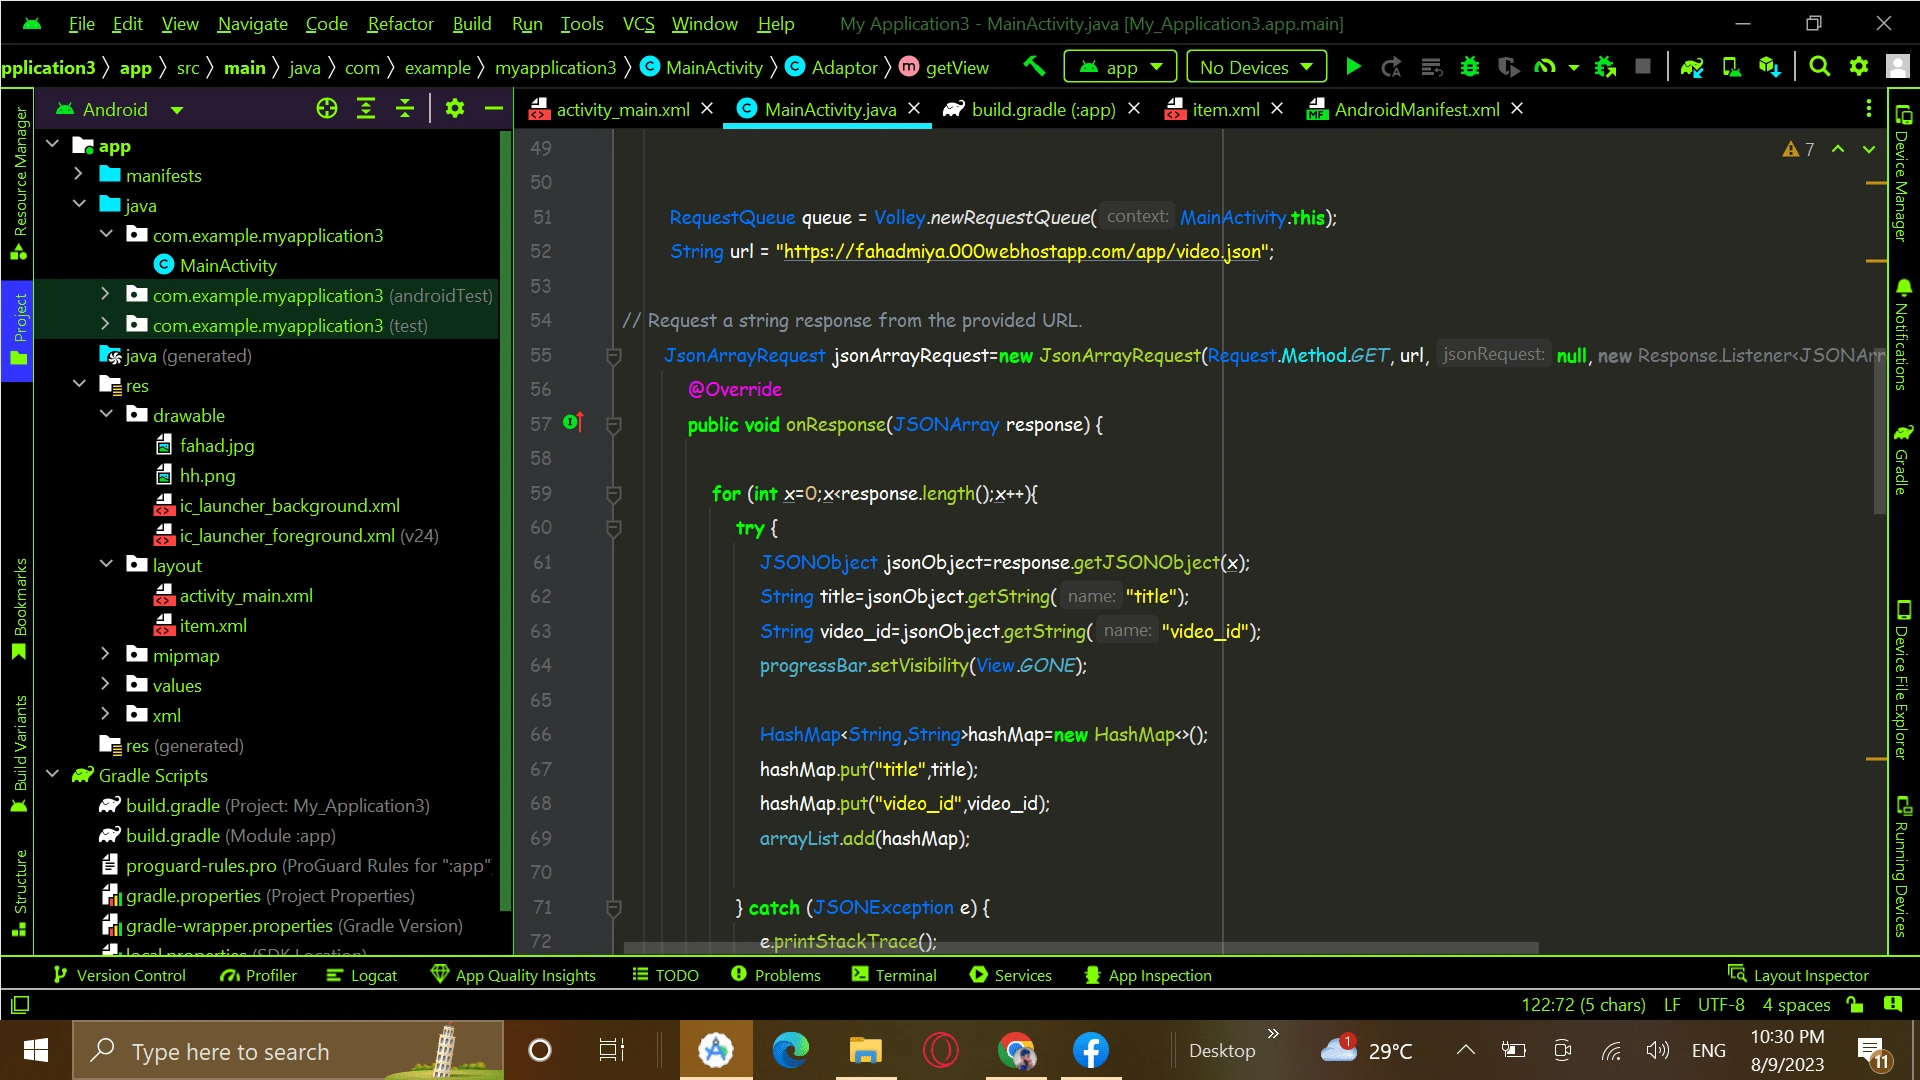Viewport: 1920px width, 1080px height.
Task: Open the Logcat tool window
Action: click(362, 975)
